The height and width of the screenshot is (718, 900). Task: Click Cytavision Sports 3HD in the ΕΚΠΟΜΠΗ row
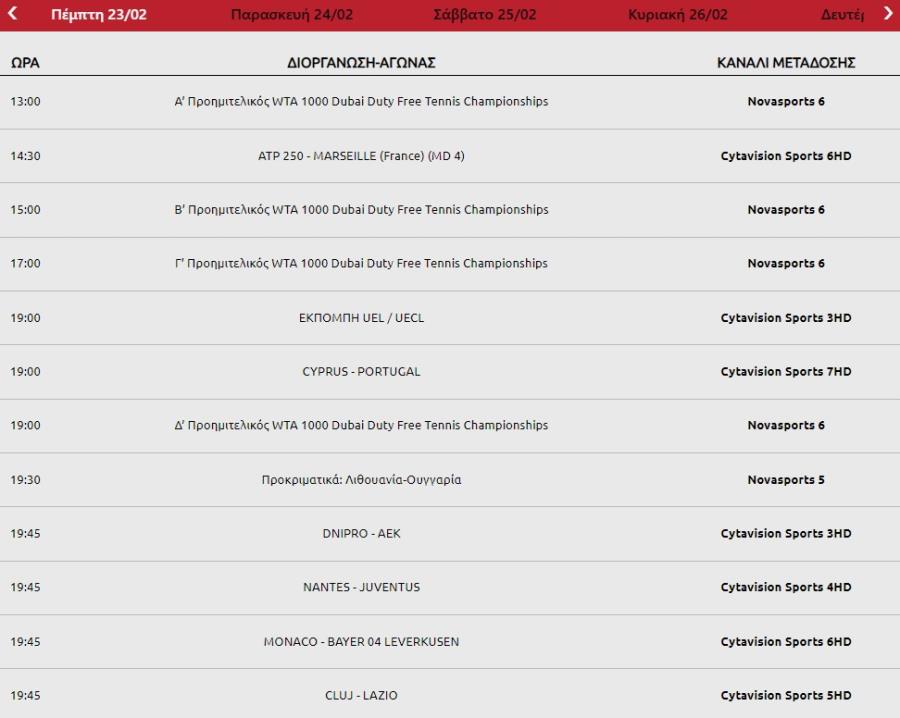point(786,318)
